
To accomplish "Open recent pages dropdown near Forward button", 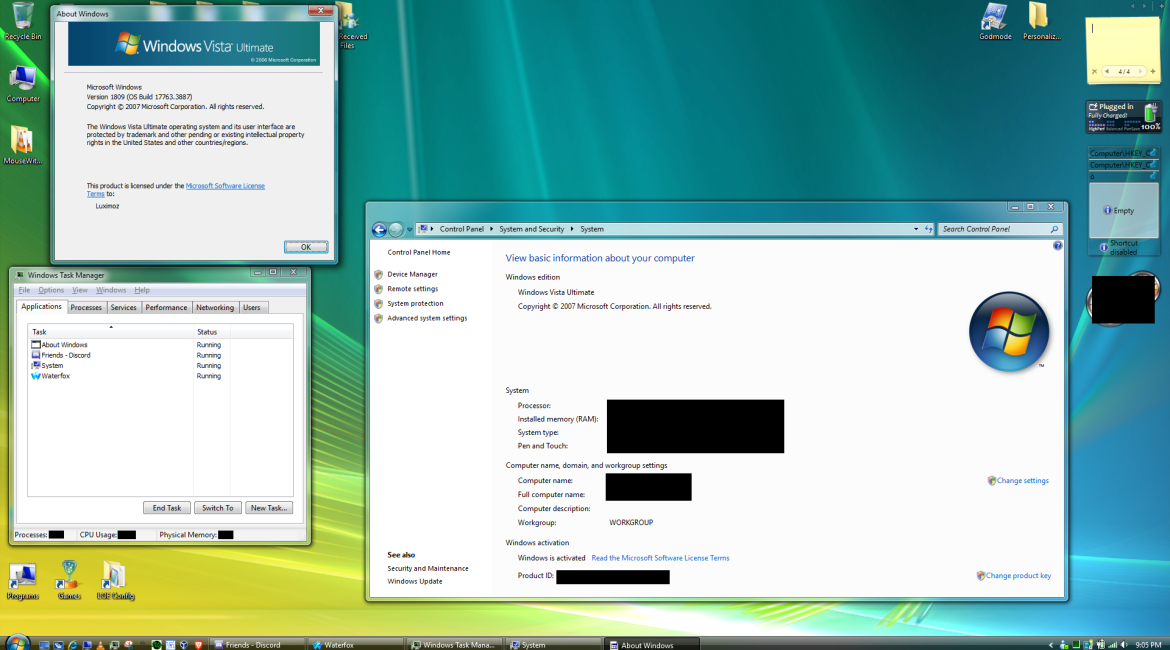I will (x=409, y=230).
